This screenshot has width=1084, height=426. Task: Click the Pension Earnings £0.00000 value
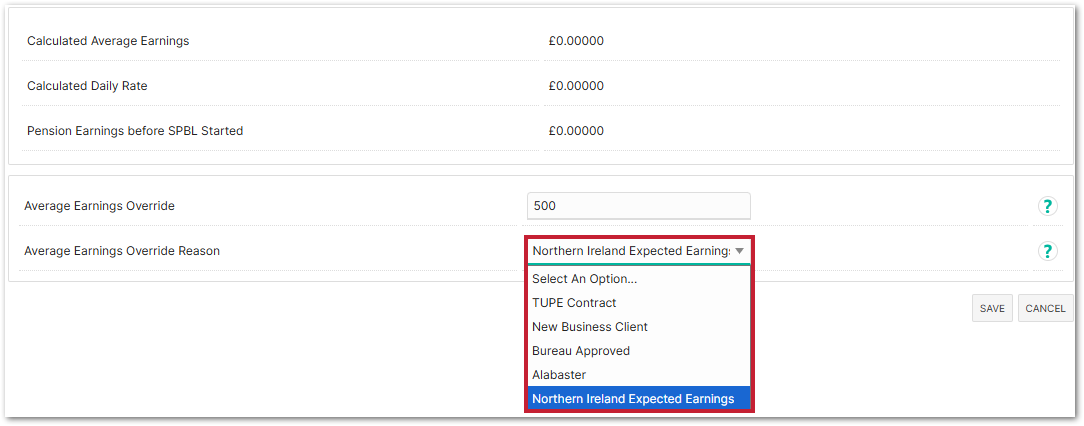576,131
